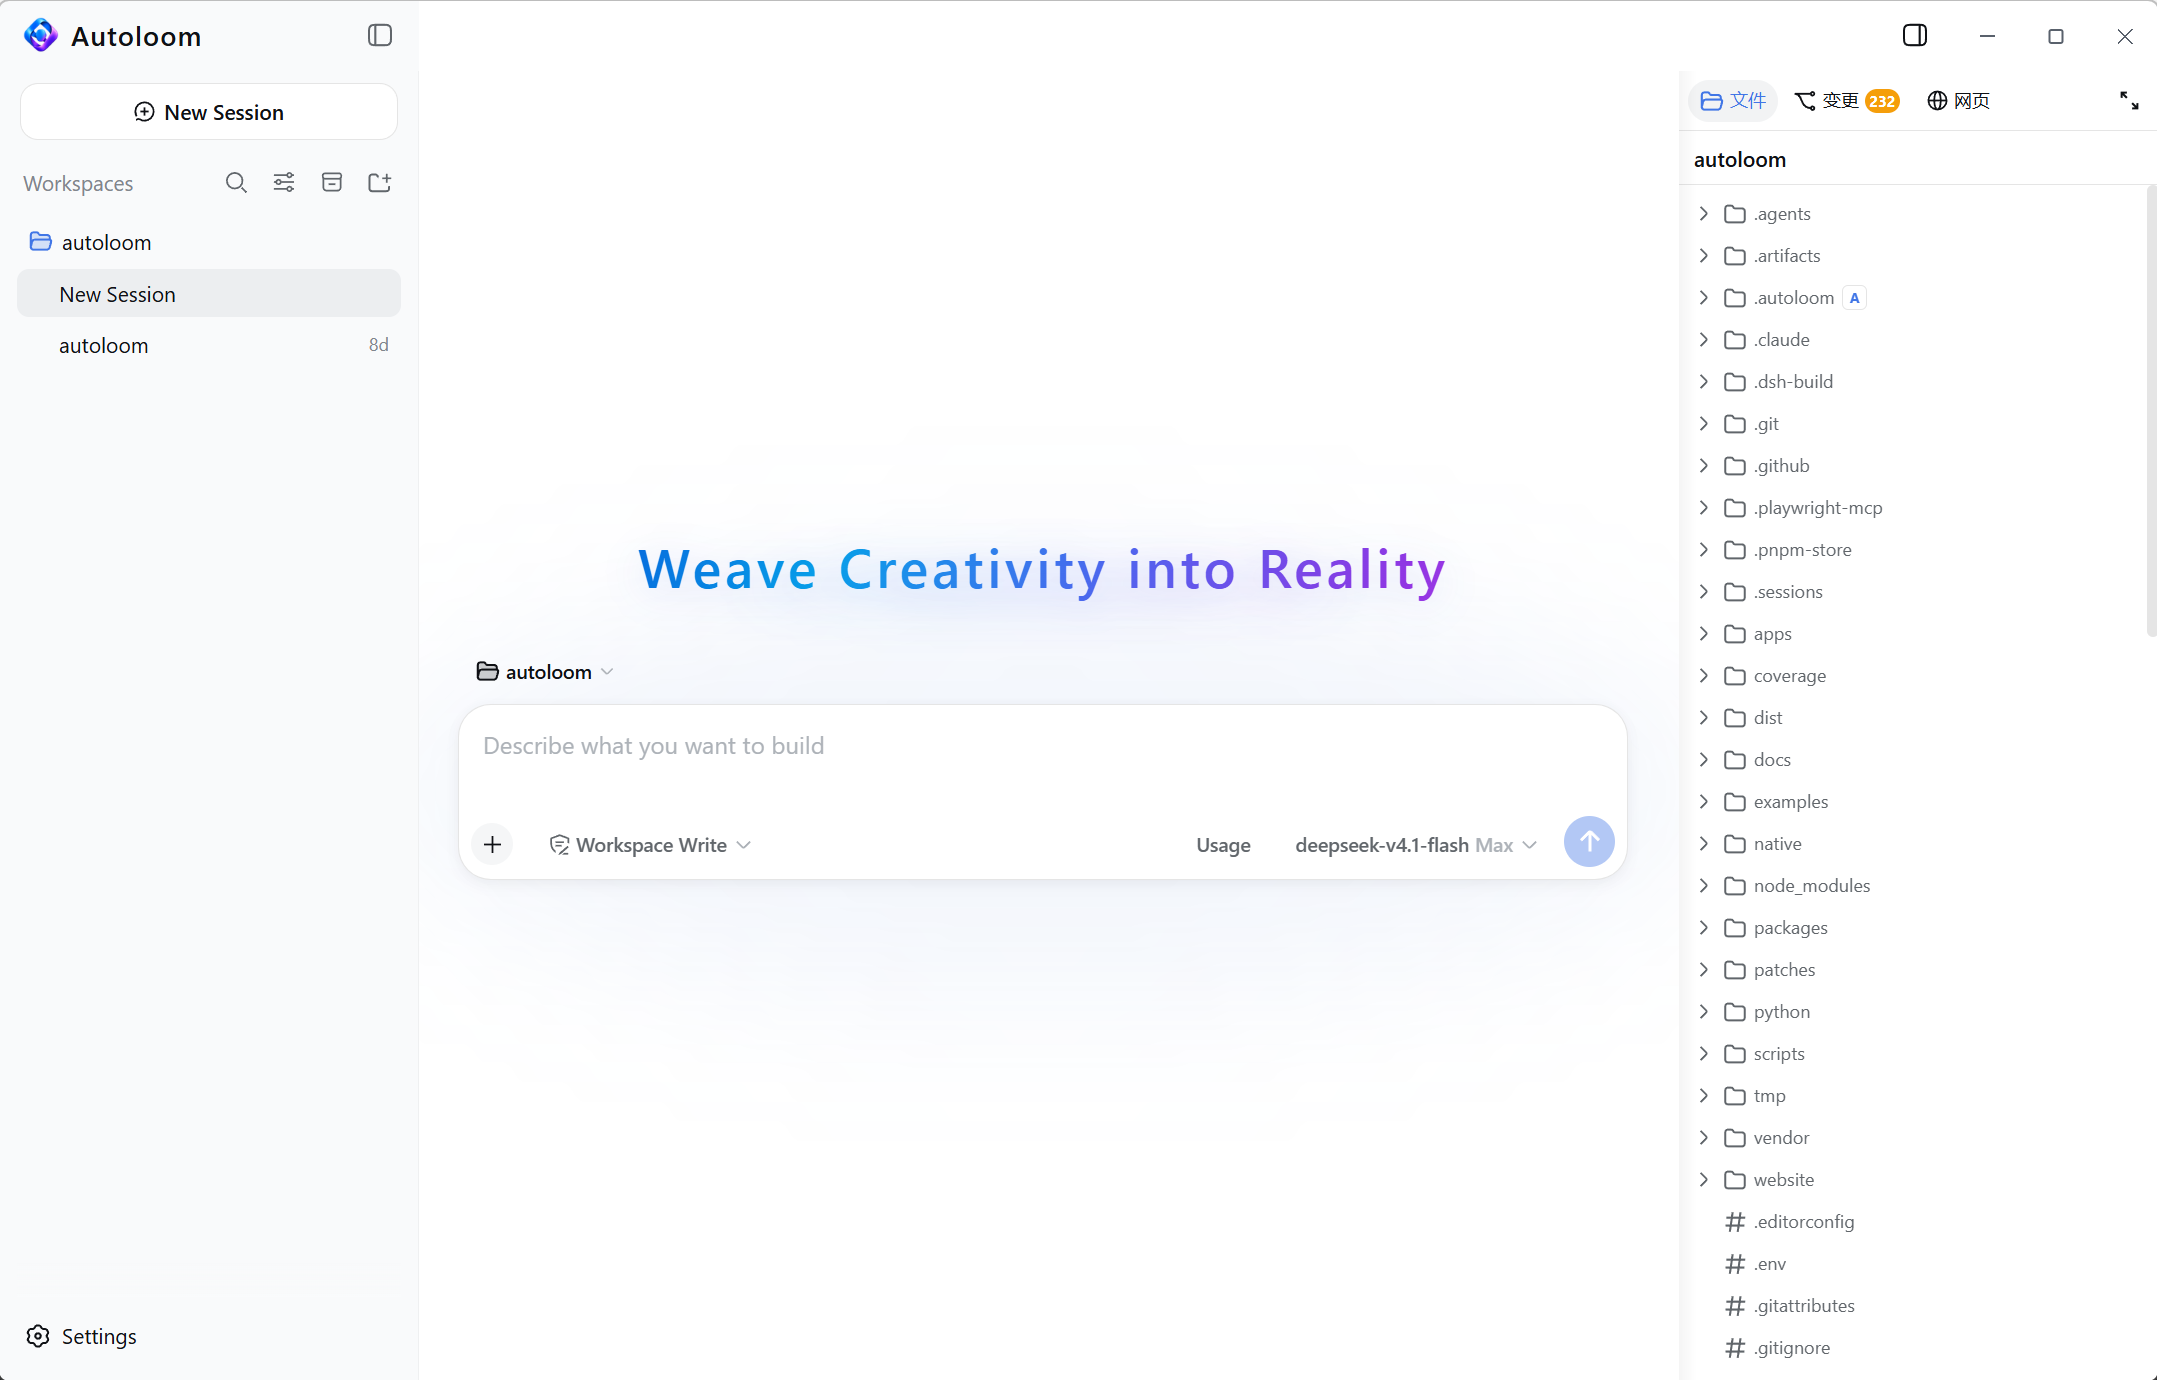Image resolution: width=2157 pixels, height=1380 pixels.
Task: Open autoloom workspace selector dropdown
Action: 545,672
